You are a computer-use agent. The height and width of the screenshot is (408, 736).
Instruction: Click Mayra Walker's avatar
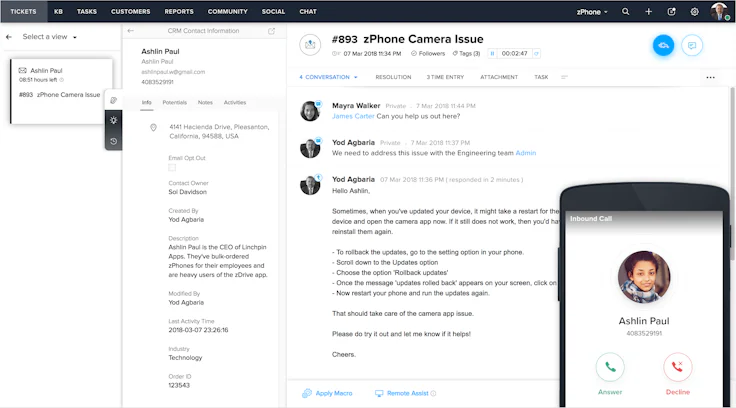coord(310,111)
